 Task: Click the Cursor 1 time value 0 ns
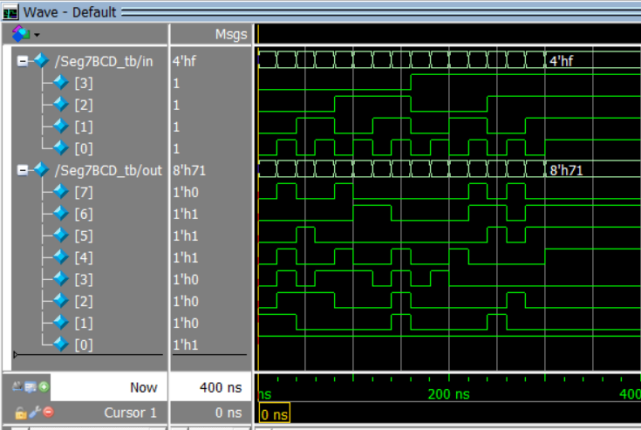229,413
